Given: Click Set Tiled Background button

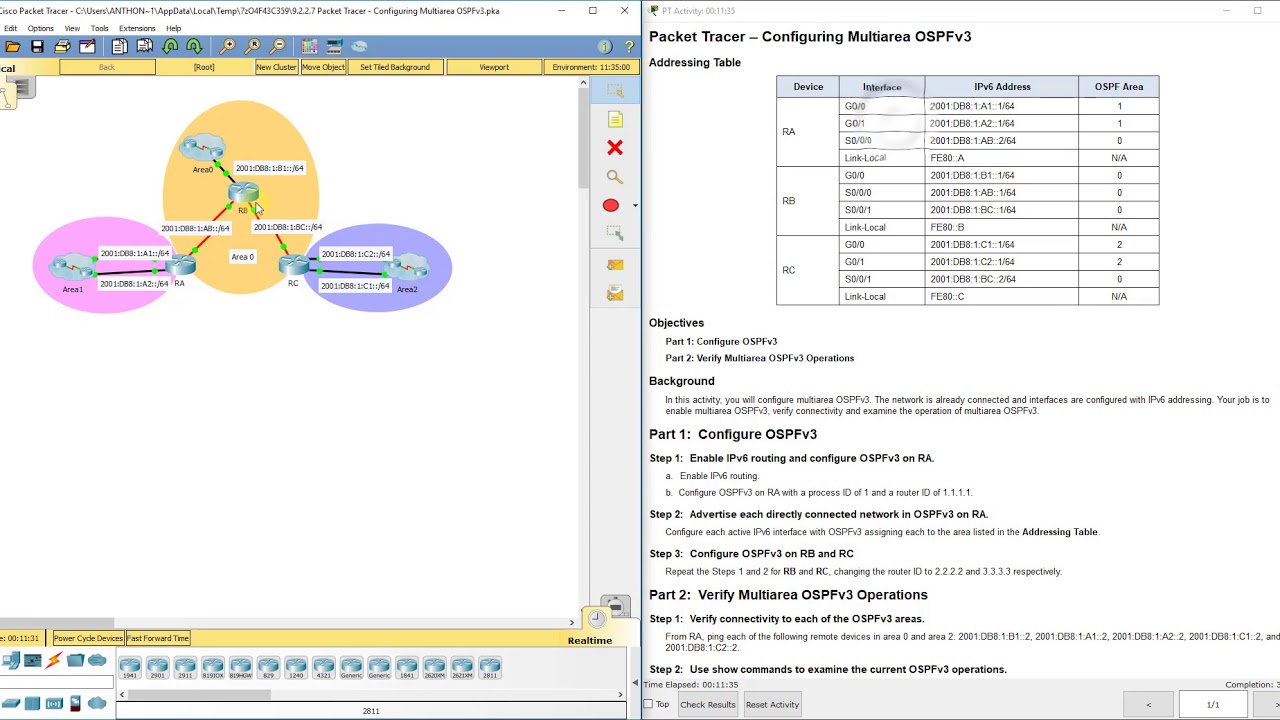Looking at the screenshot, I should (395, 67).
